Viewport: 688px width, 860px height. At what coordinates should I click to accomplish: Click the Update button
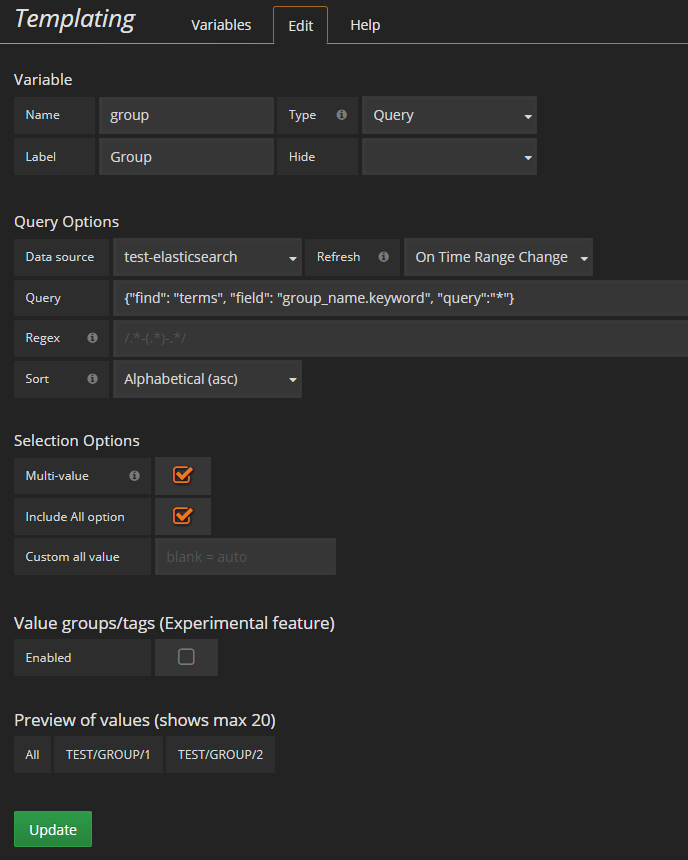(x=52, y=828)
